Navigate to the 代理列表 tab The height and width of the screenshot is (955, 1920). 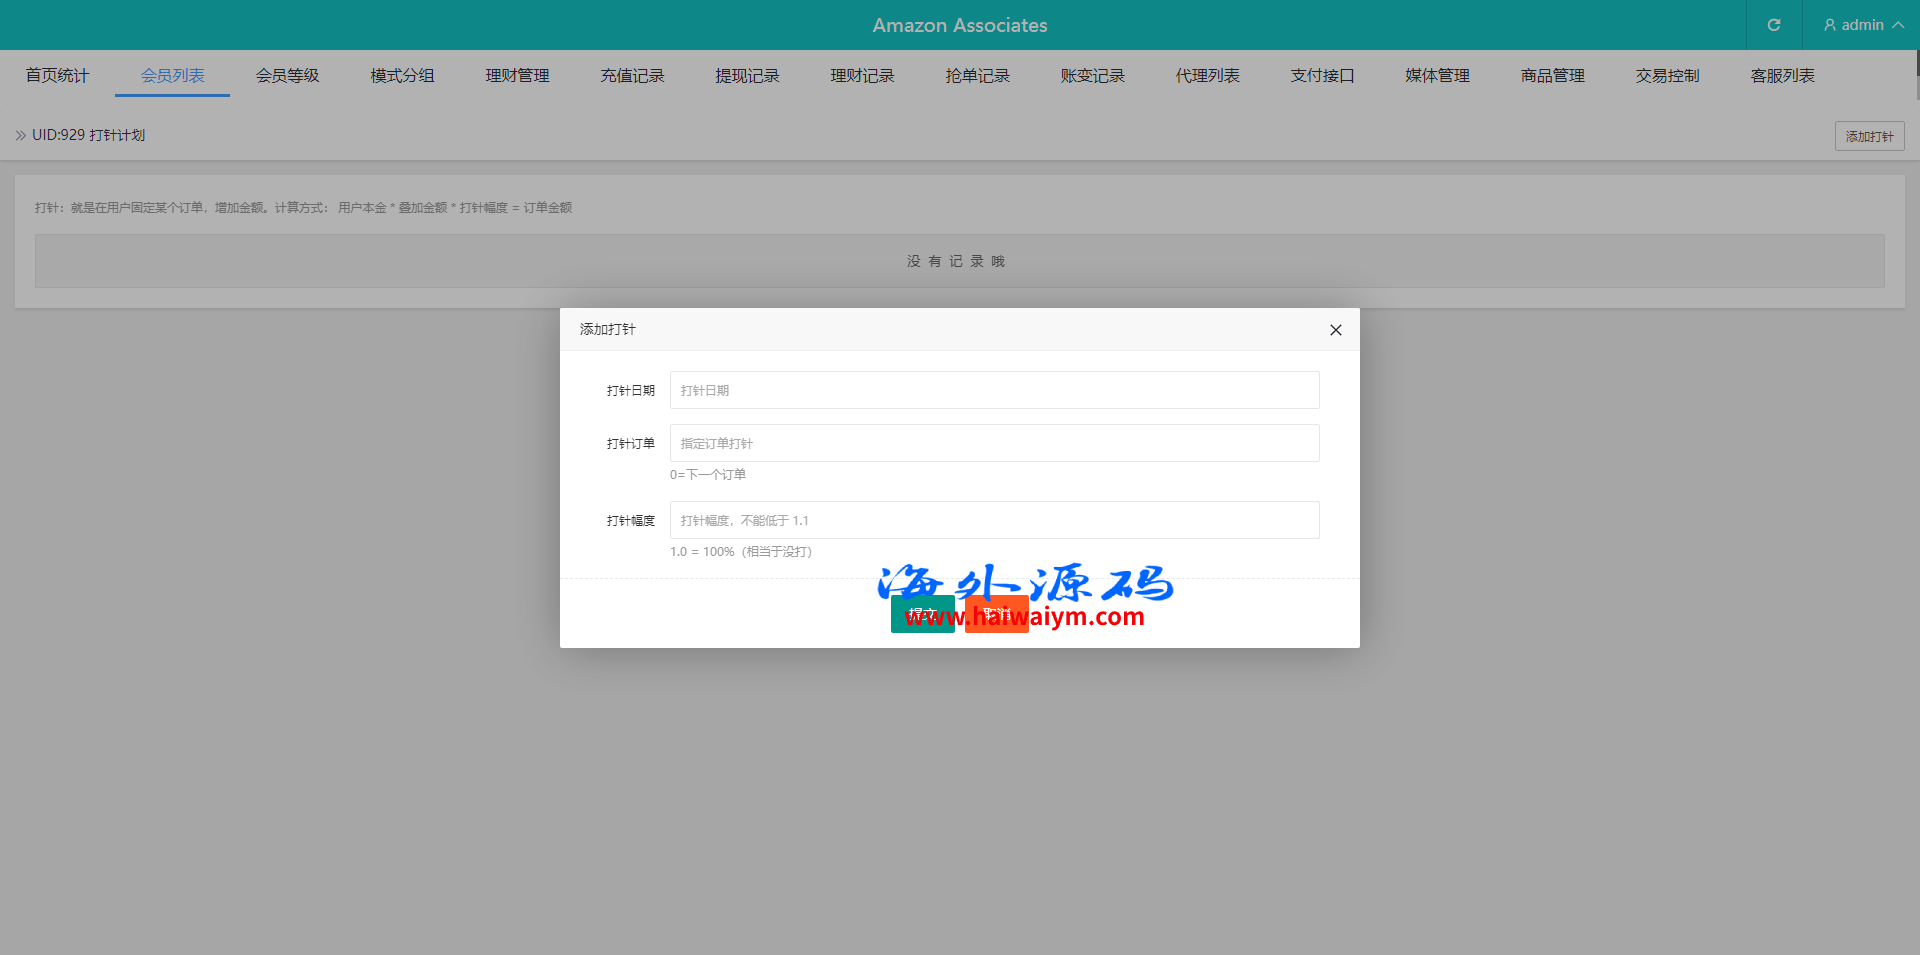(x=1207, y=76)
